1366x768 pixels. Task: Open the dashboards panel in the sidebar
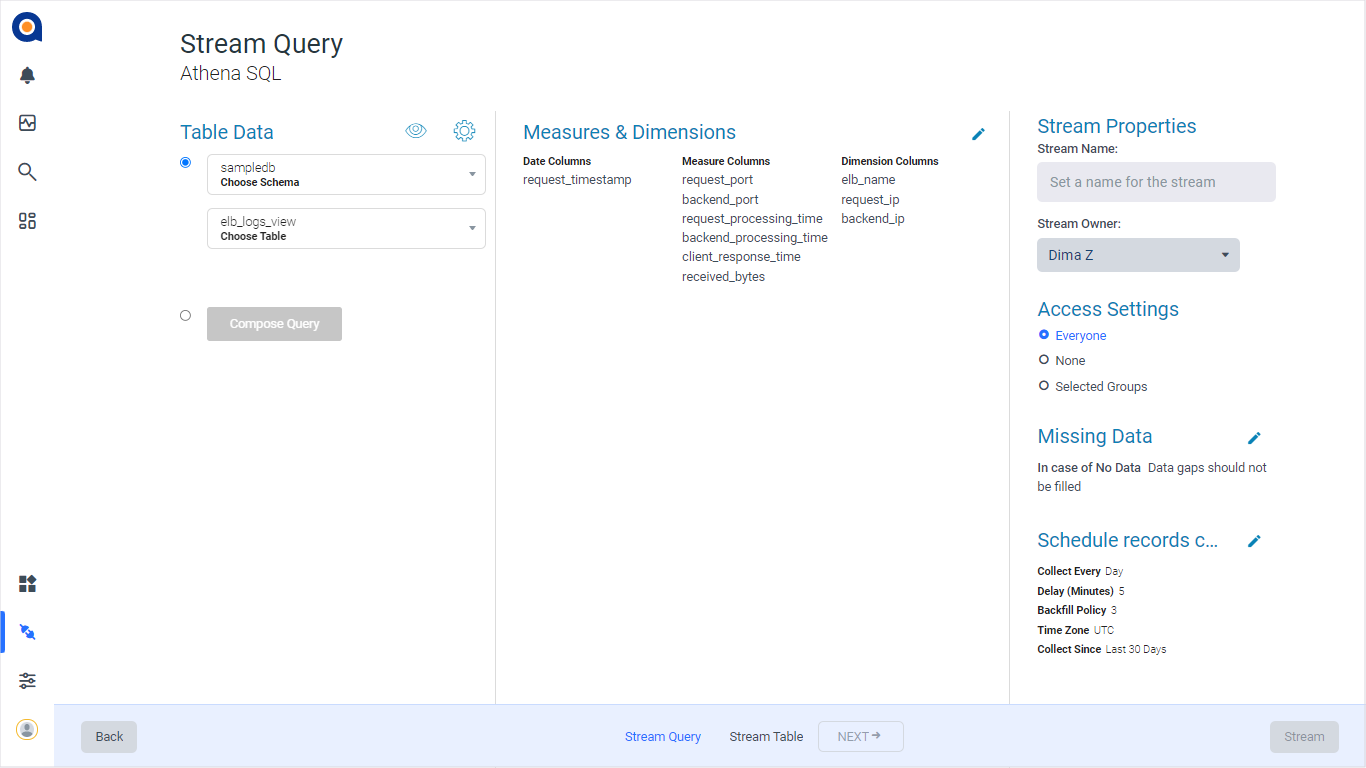(27, 221)
